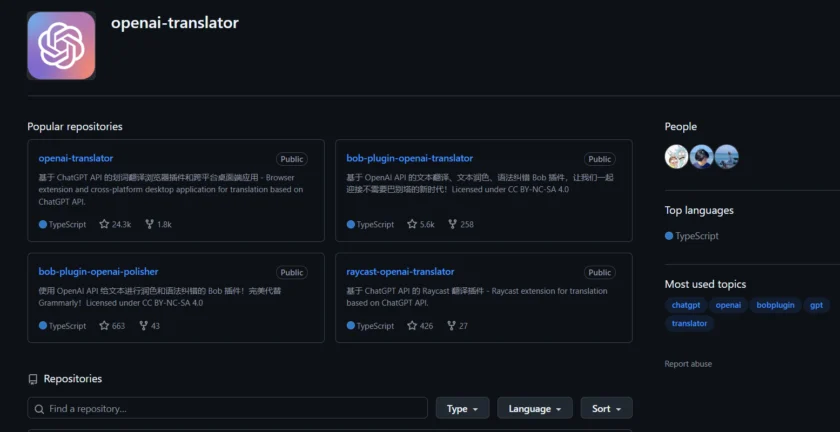Screen dimensions: 840x432
Task: Click the star icon showing 663
Action: (x=104, y=325)
